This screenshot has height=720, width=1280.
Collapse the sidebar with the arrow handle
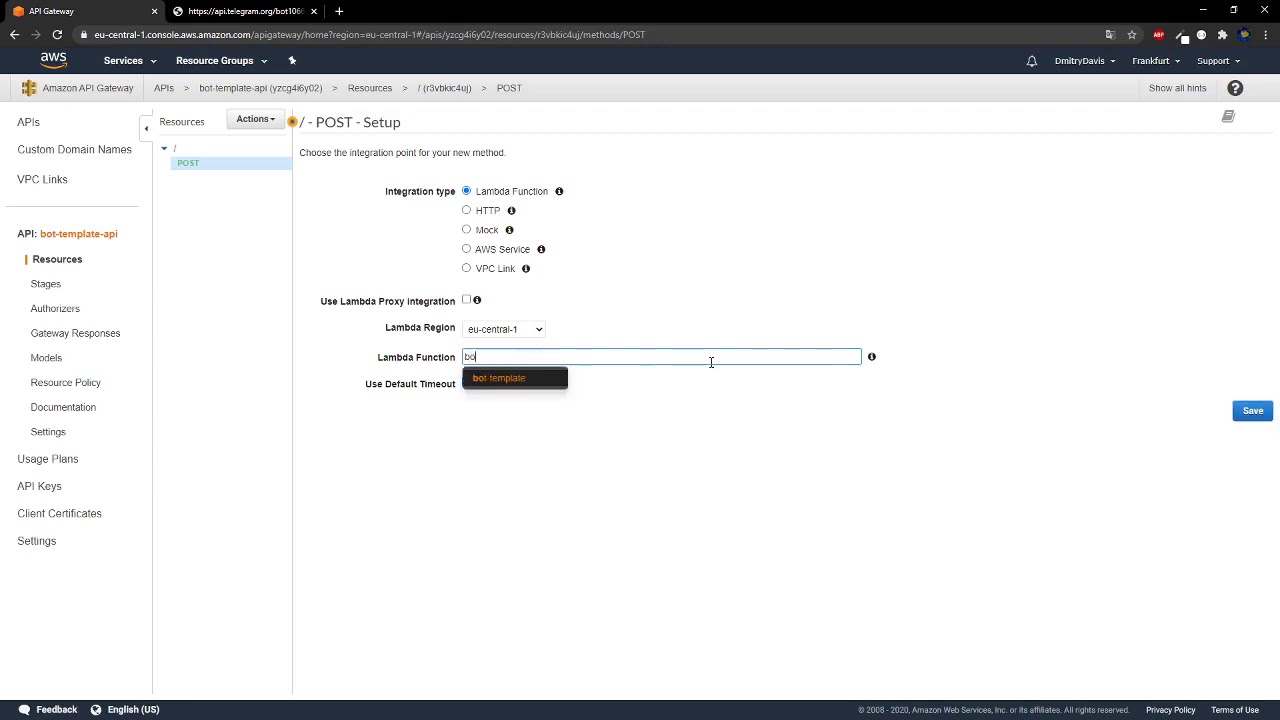pyautogui.click(x=146, y=128)
